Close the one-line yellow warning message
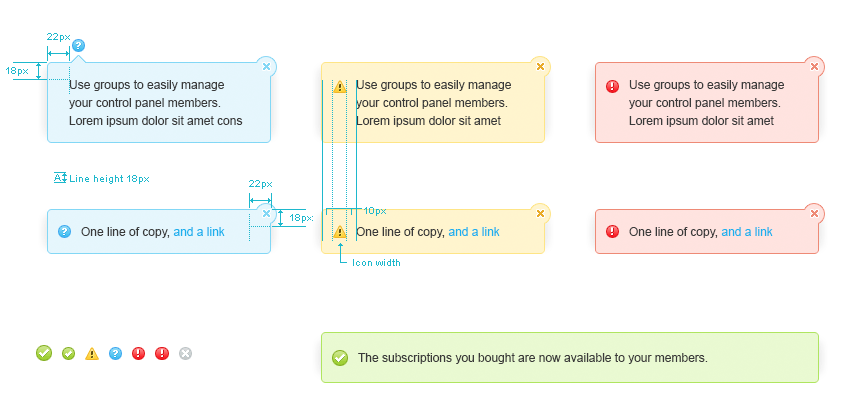 point(541,213)
